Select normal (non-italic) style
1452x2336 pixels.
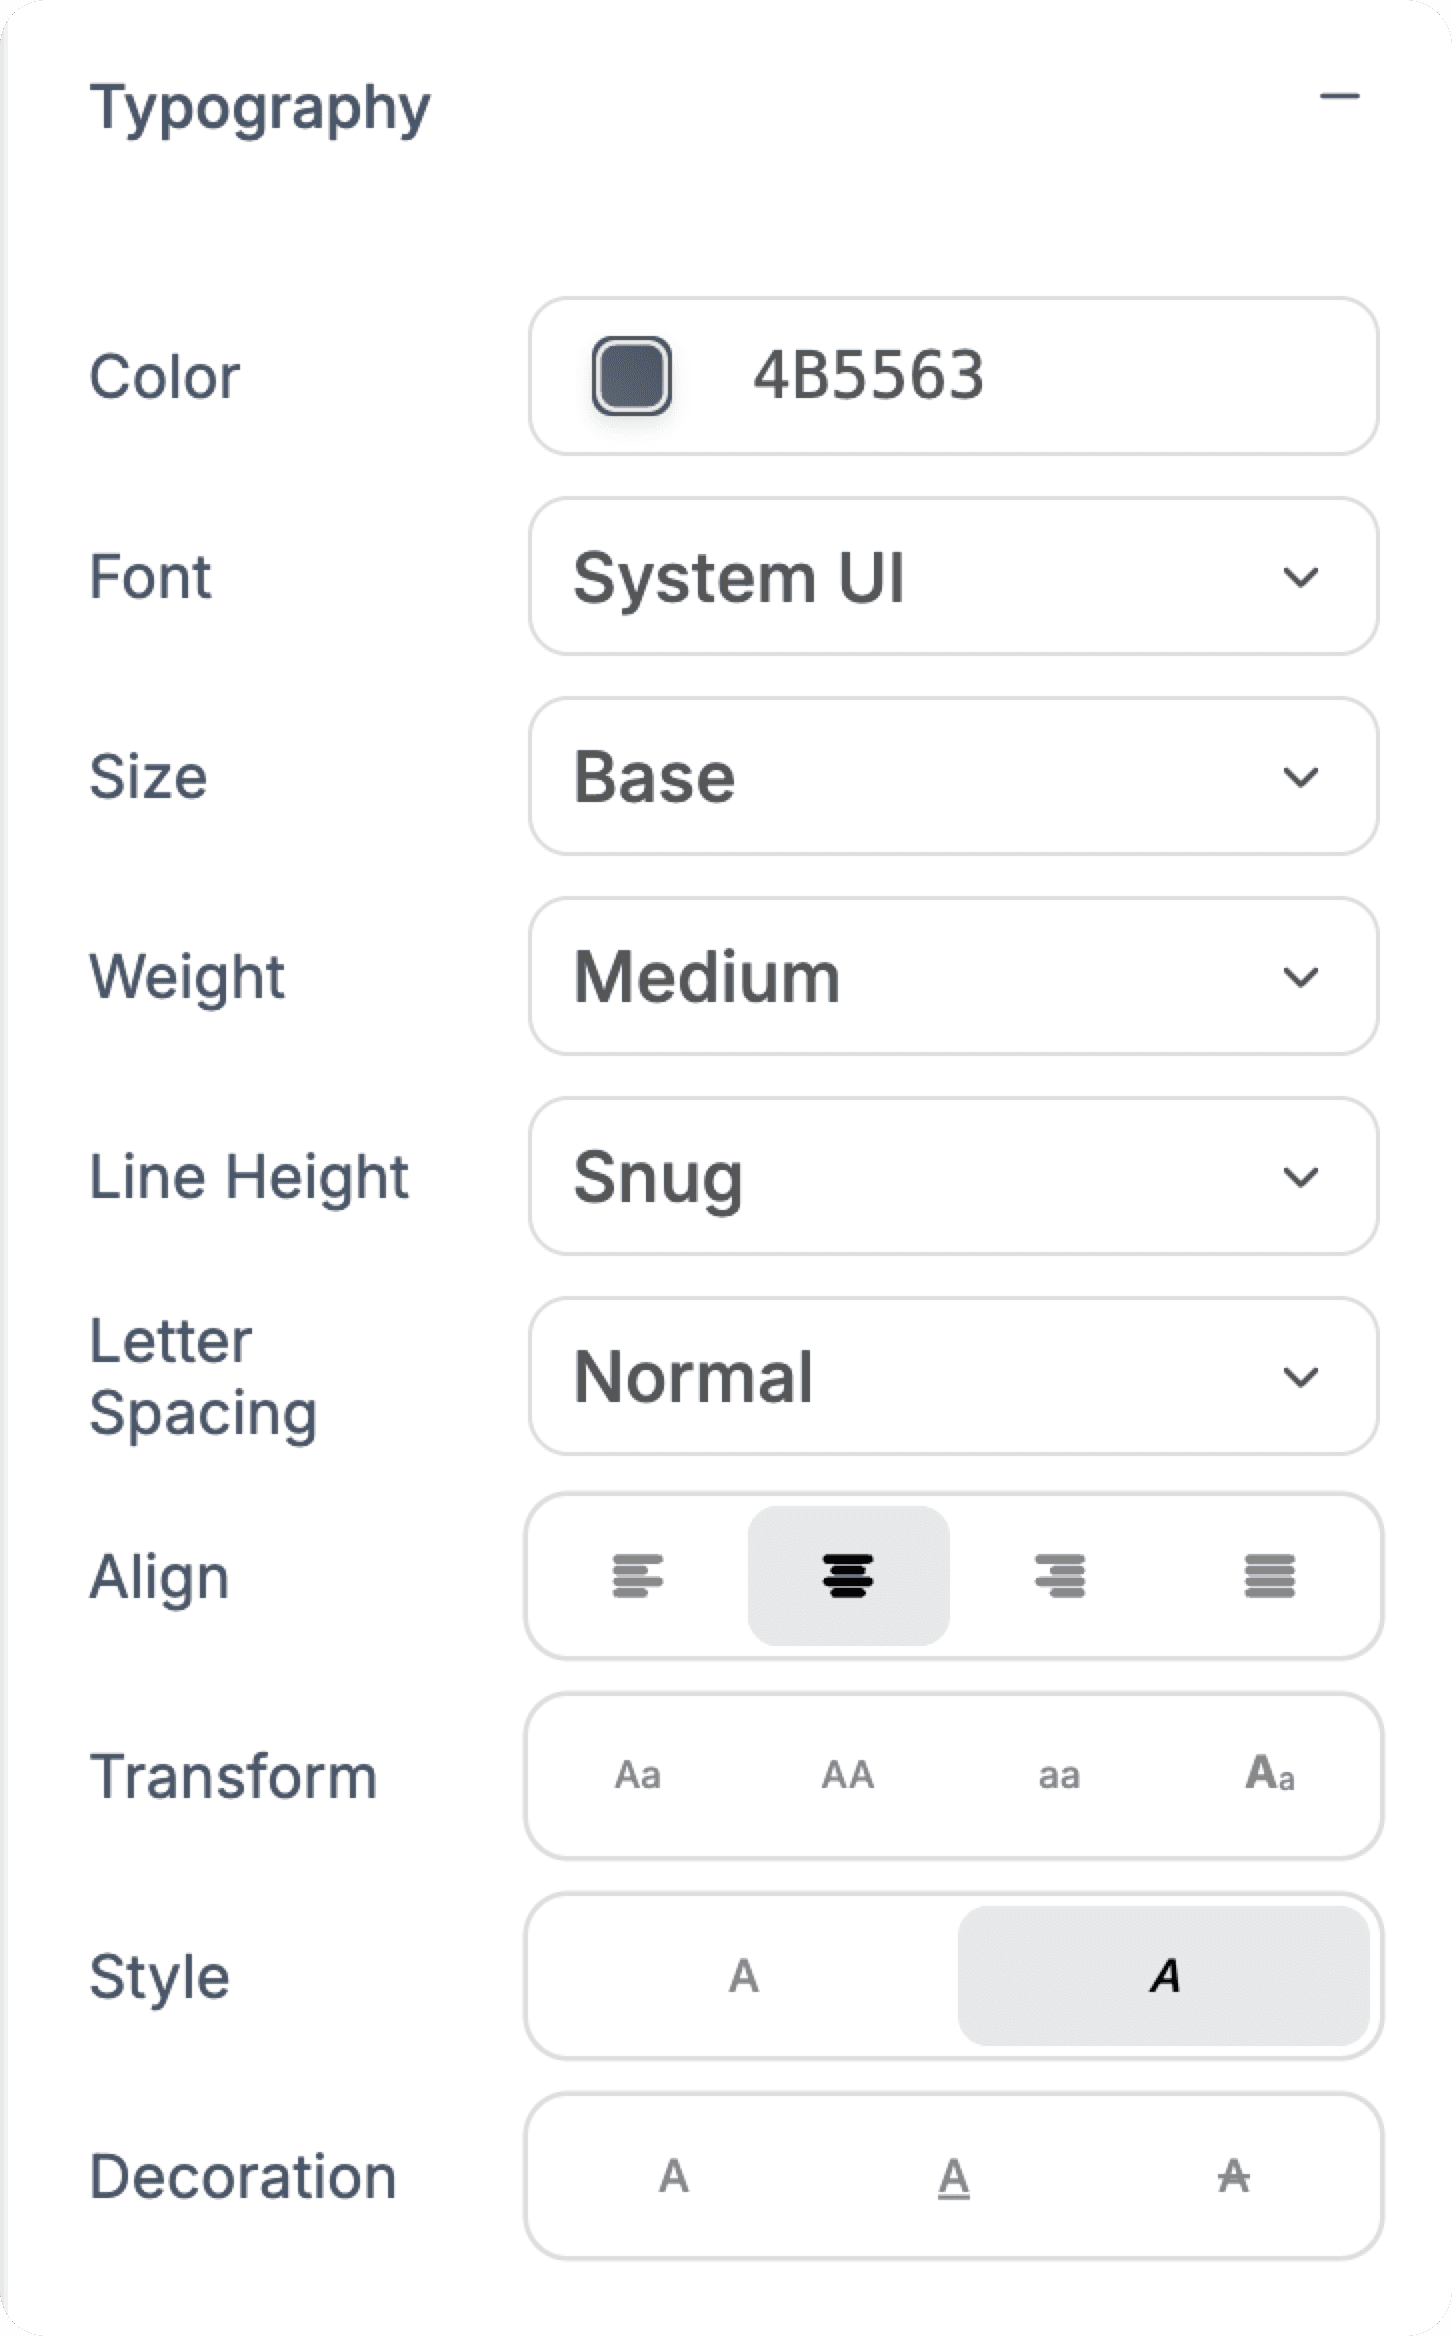(744, 1975)
